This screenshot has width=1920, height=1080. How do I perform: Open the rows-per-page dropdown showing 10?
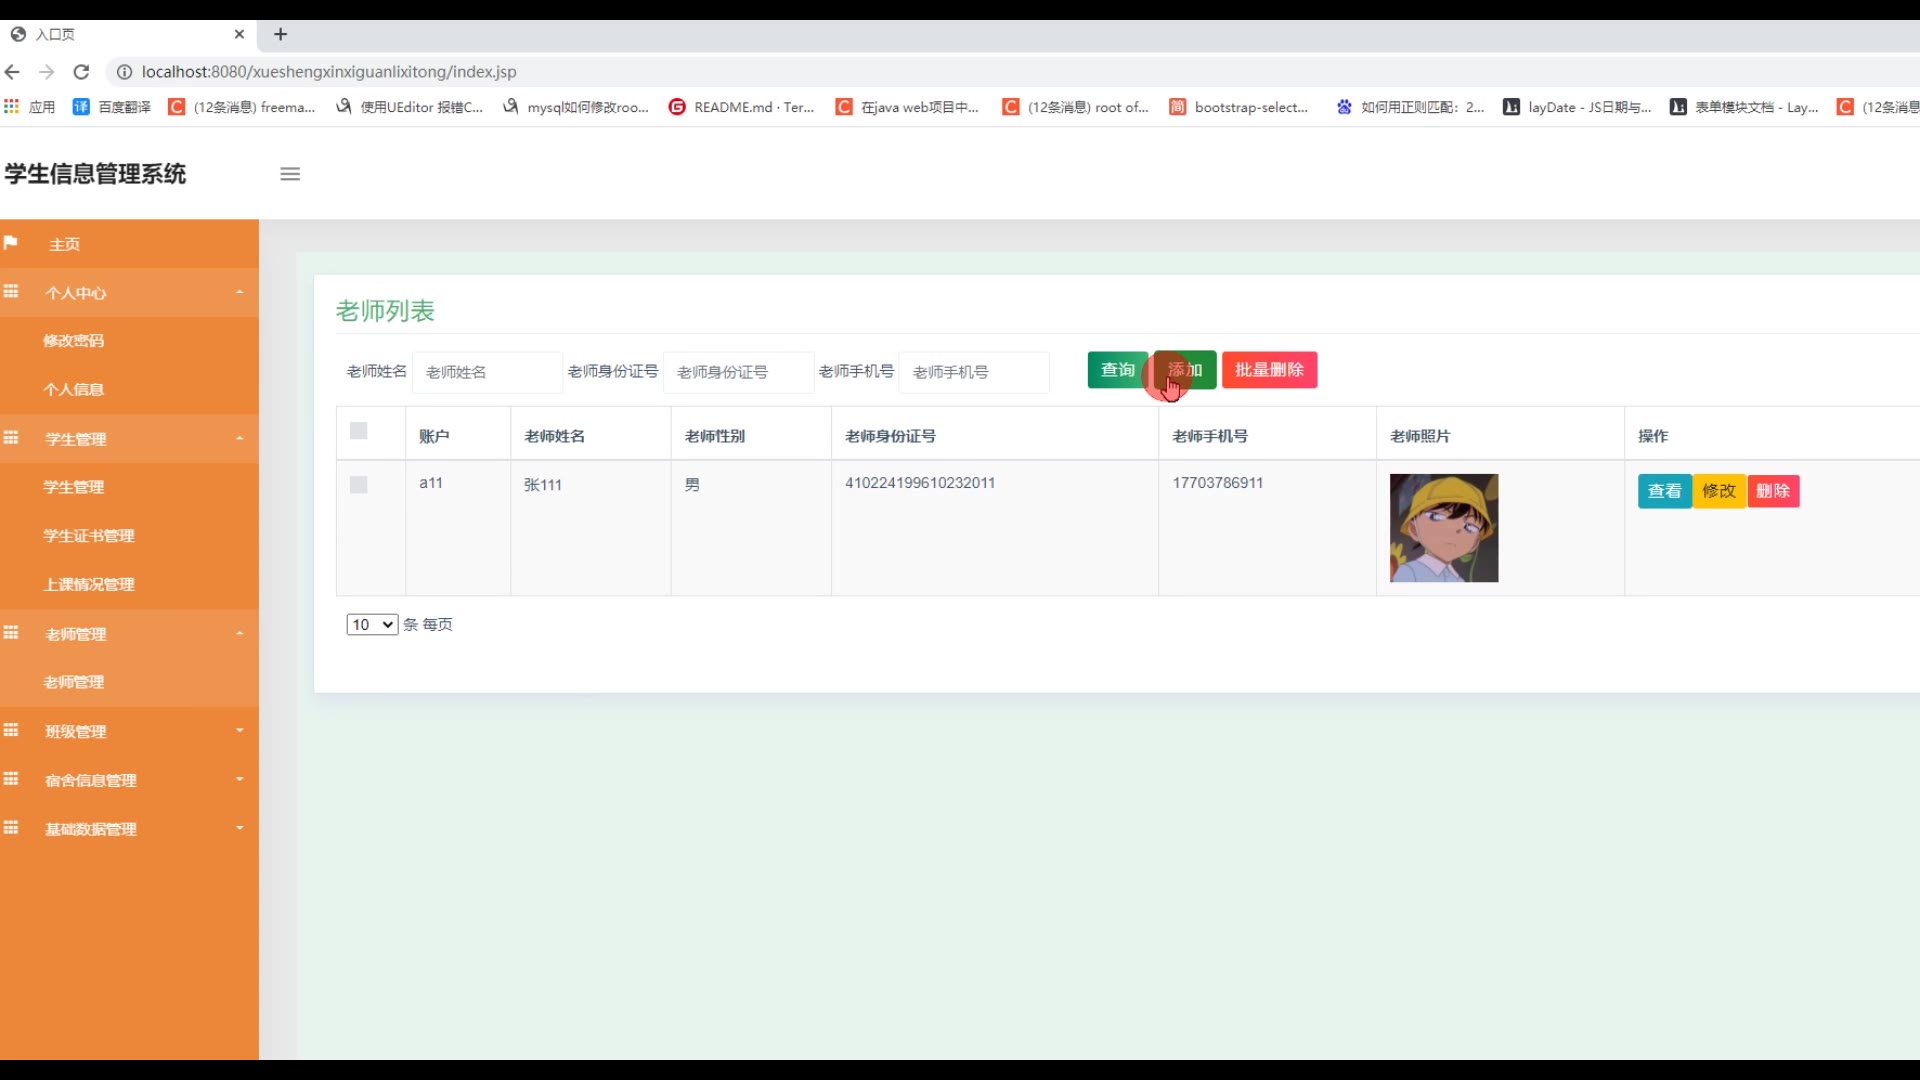tap(372, 624)
